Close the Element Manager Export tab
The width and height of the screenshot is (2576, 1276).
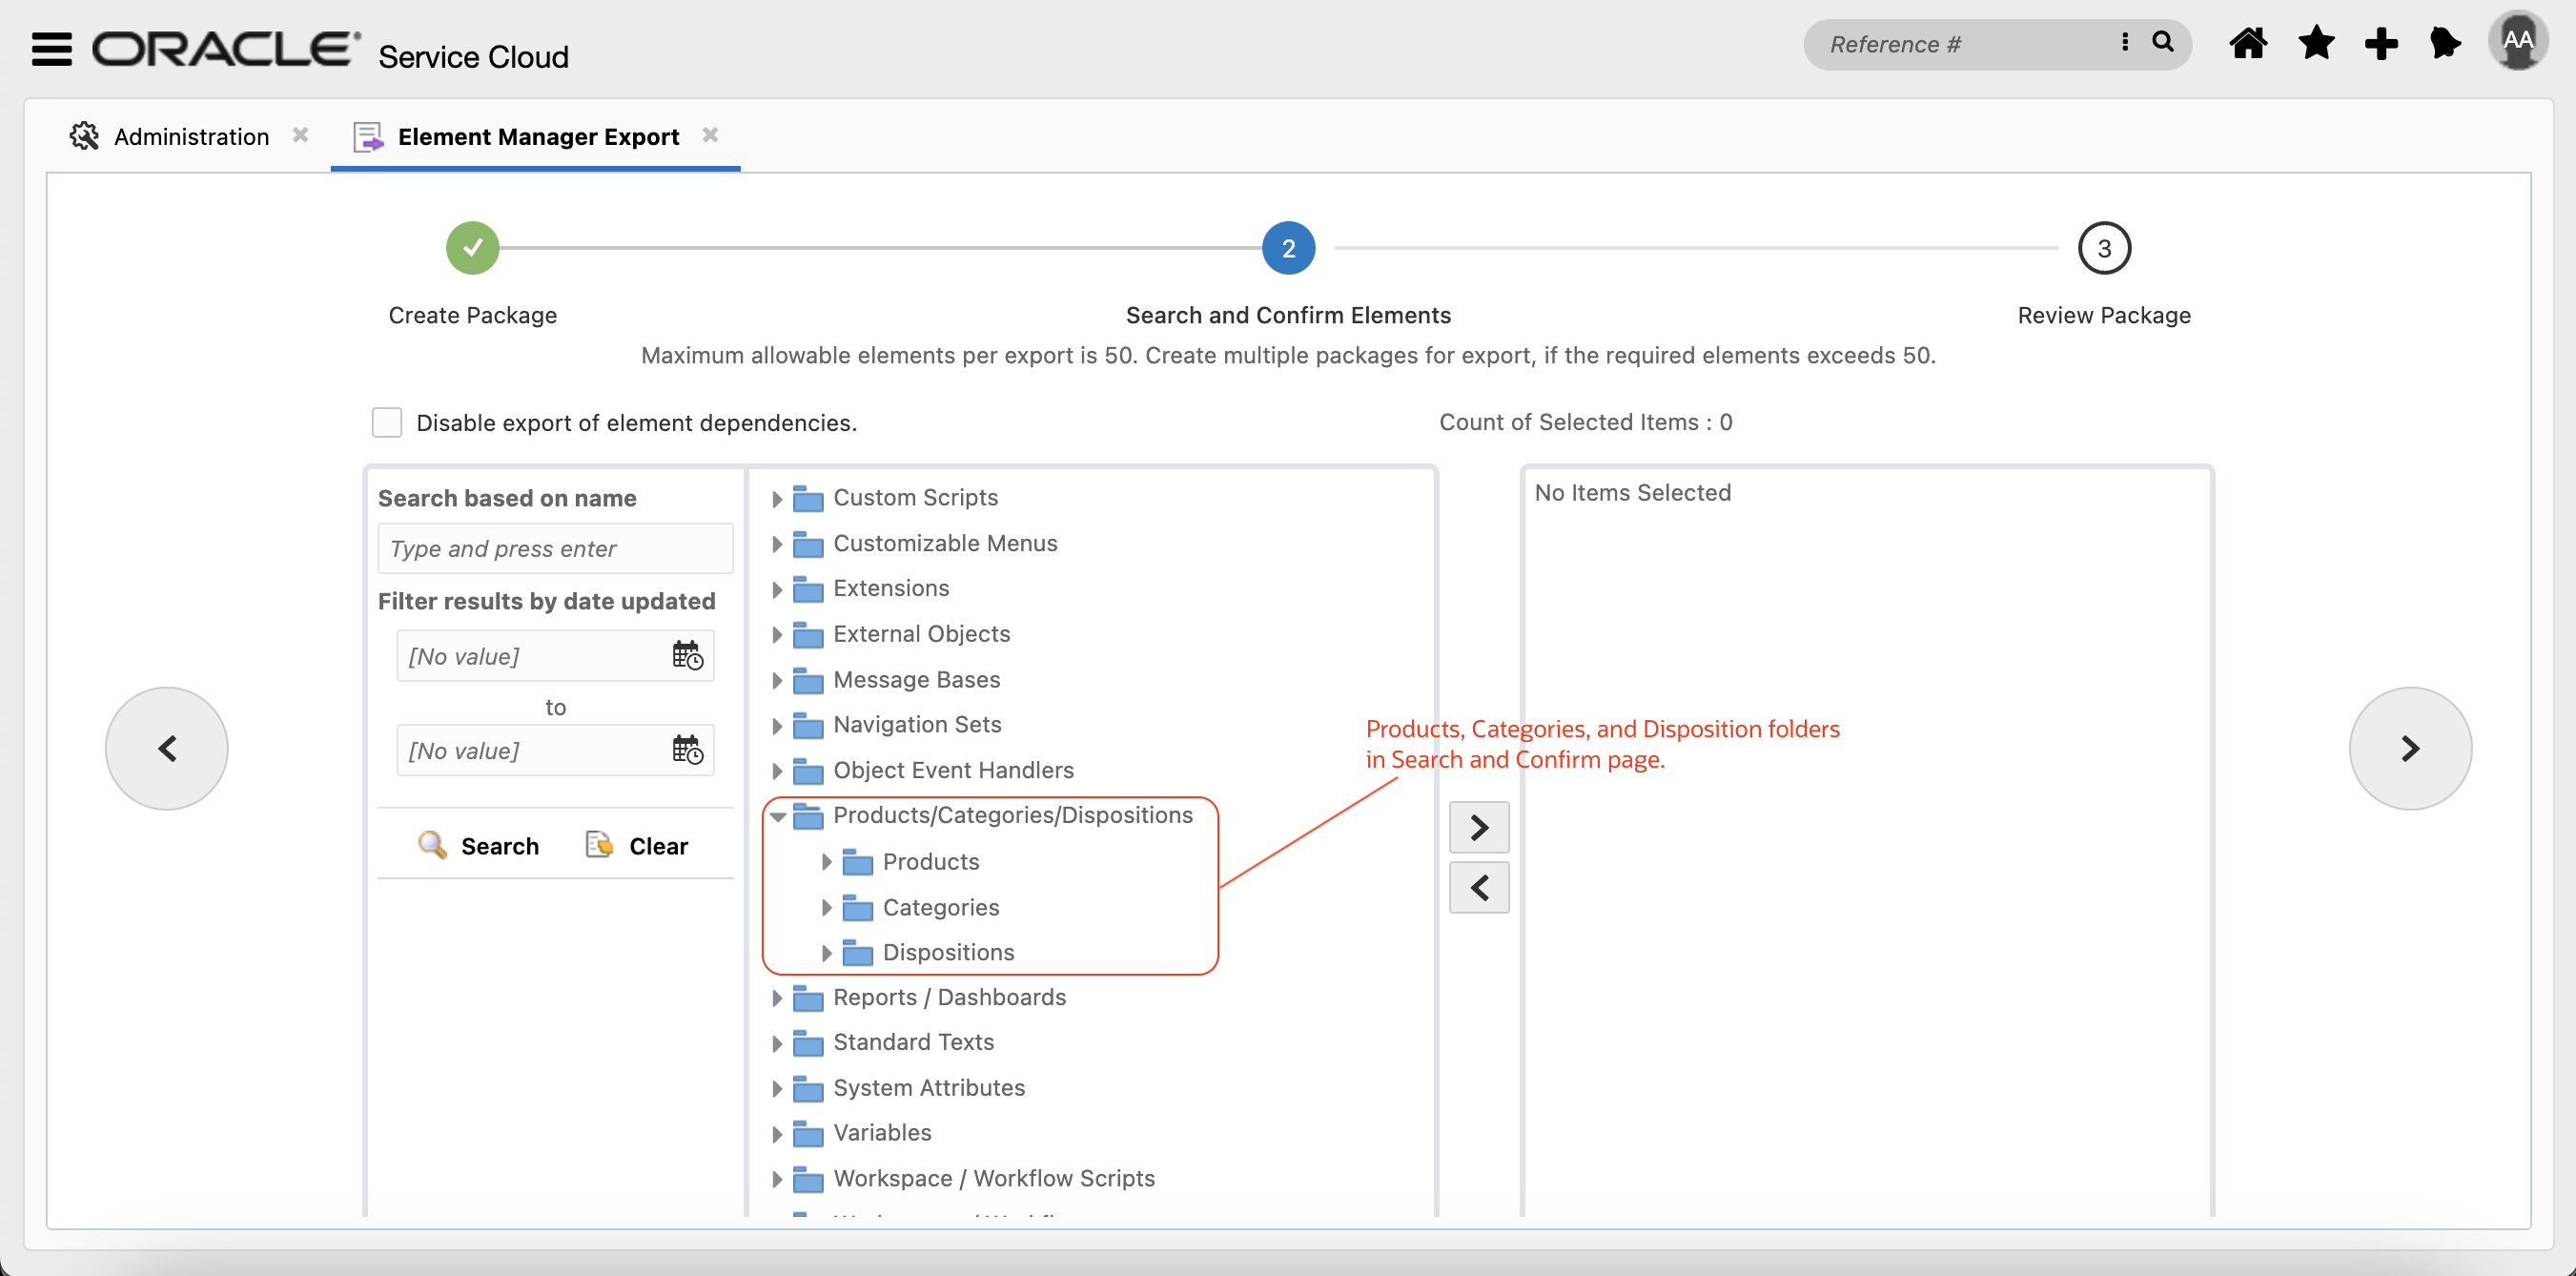click(710, 135)
